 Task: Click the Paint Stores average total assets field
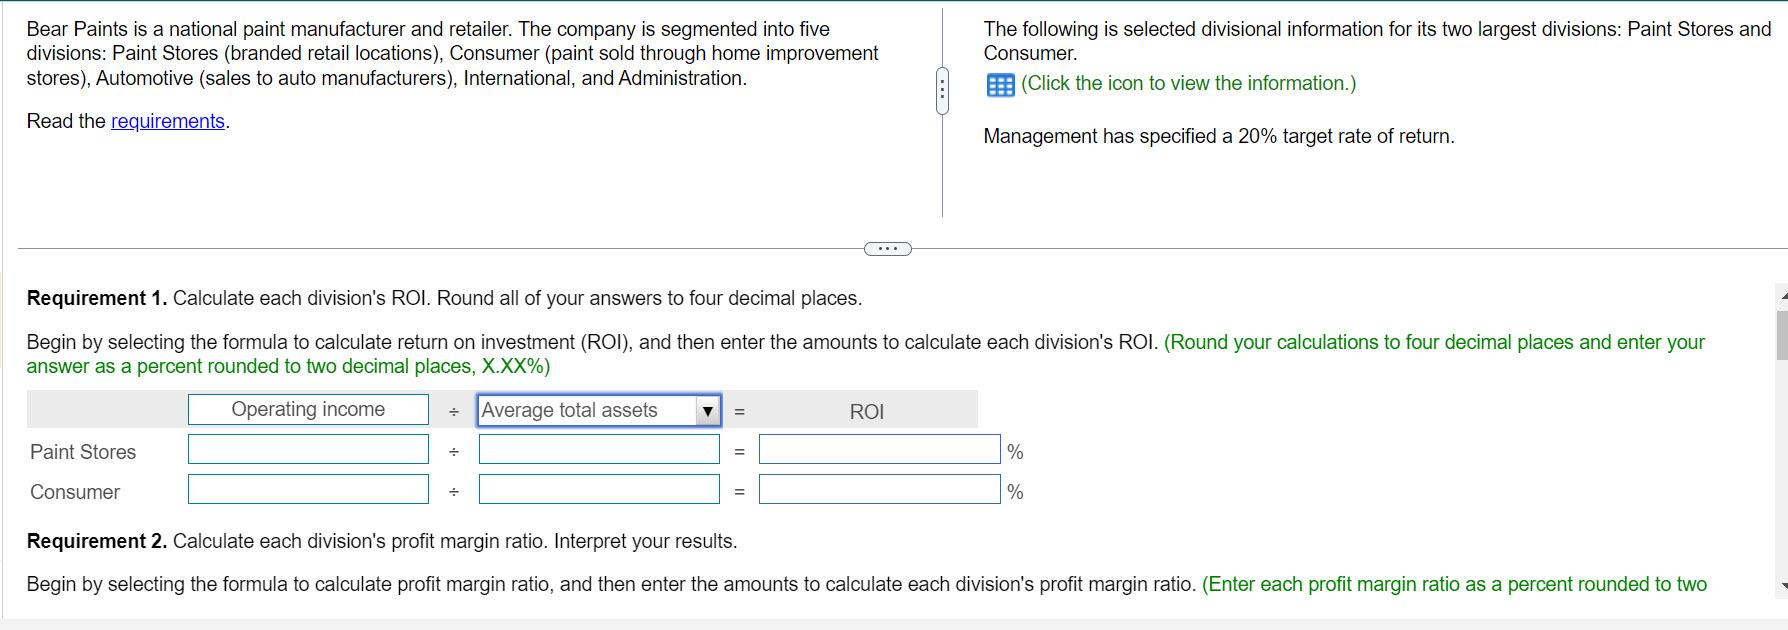599,449
